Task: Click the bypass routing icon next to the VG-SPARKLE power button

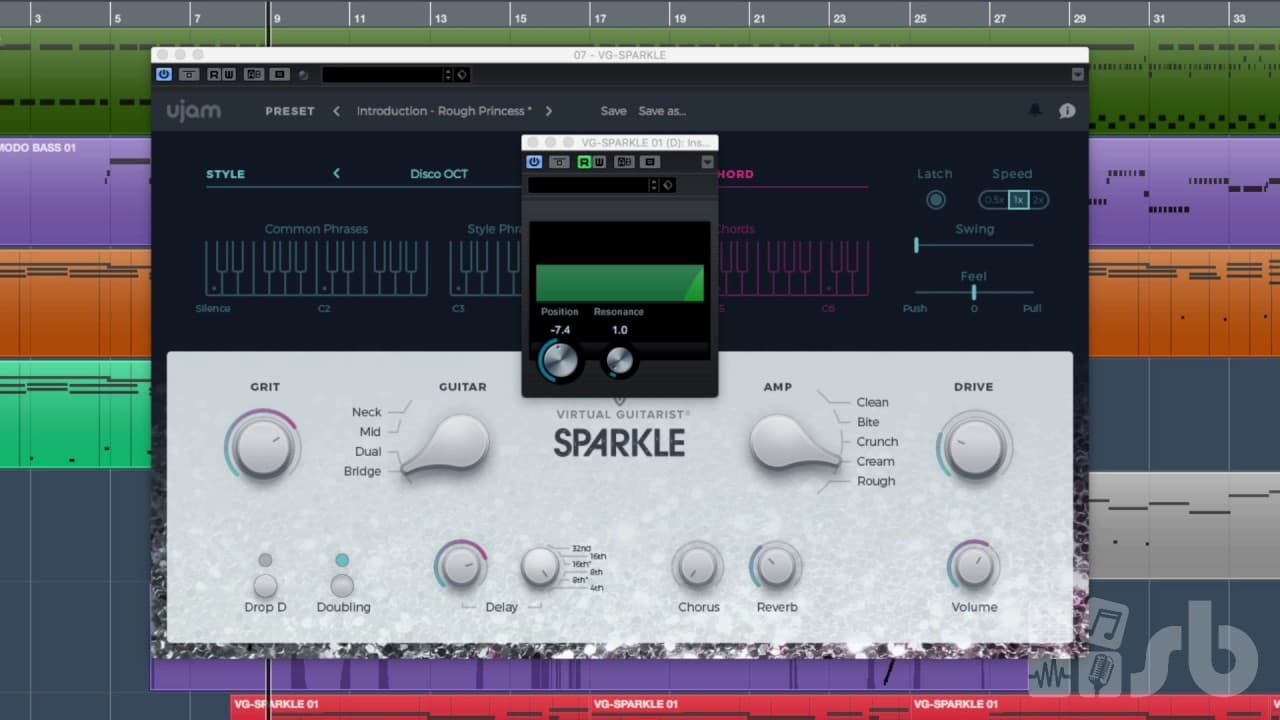Action: (x=189, y=74)
